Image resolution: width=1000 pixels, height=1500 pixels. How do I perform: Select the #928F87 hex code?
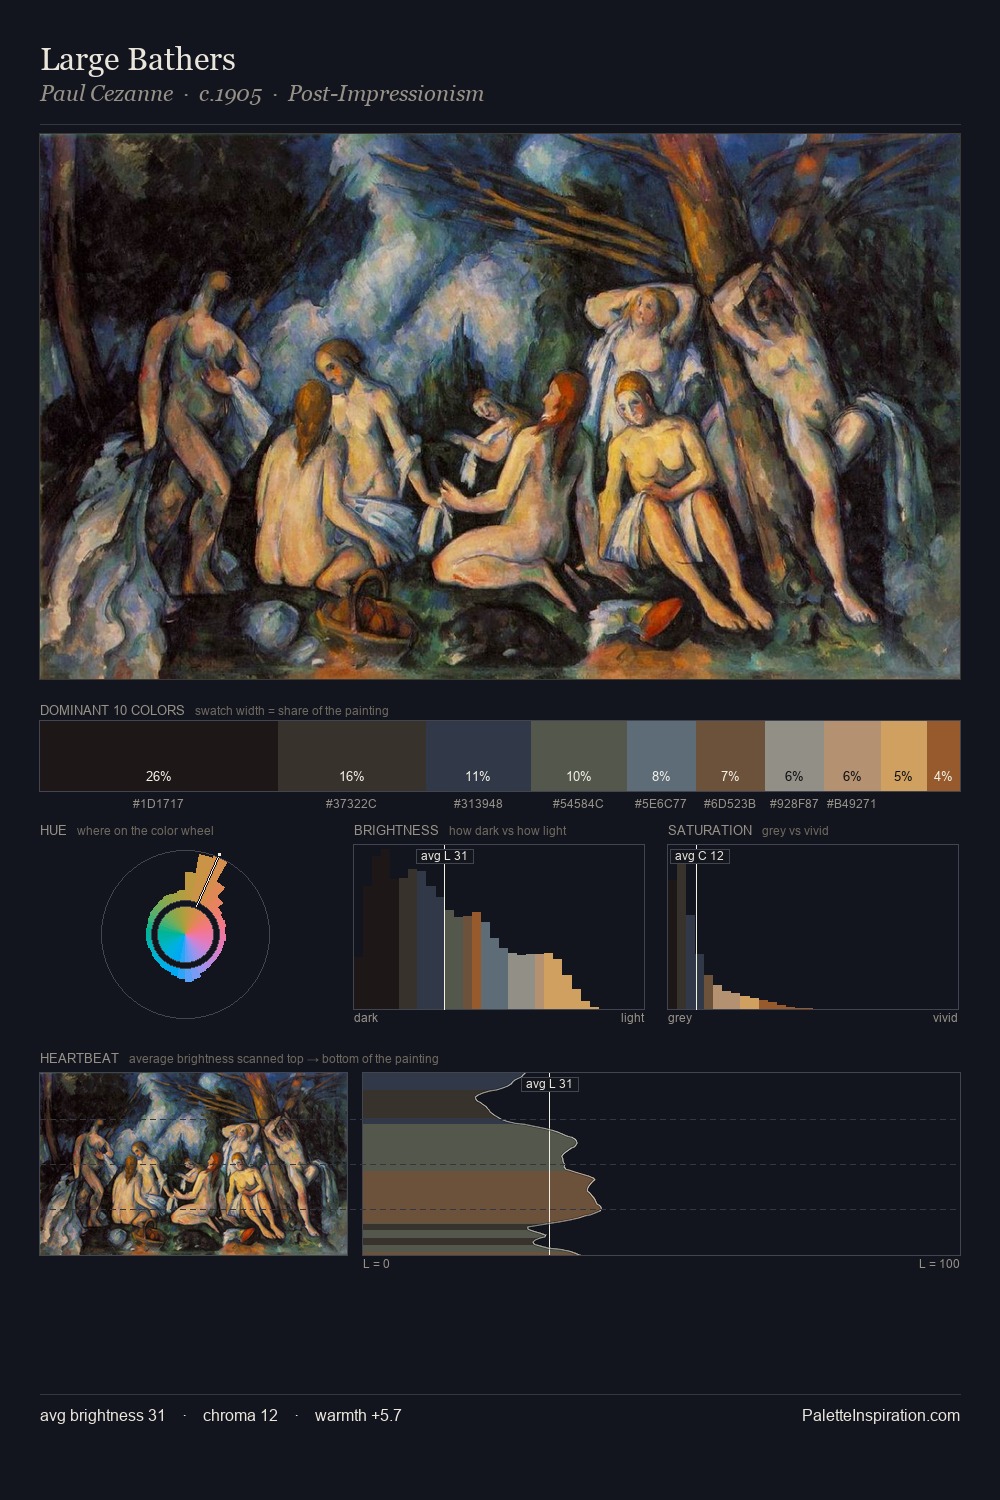[x=794, y=804]
